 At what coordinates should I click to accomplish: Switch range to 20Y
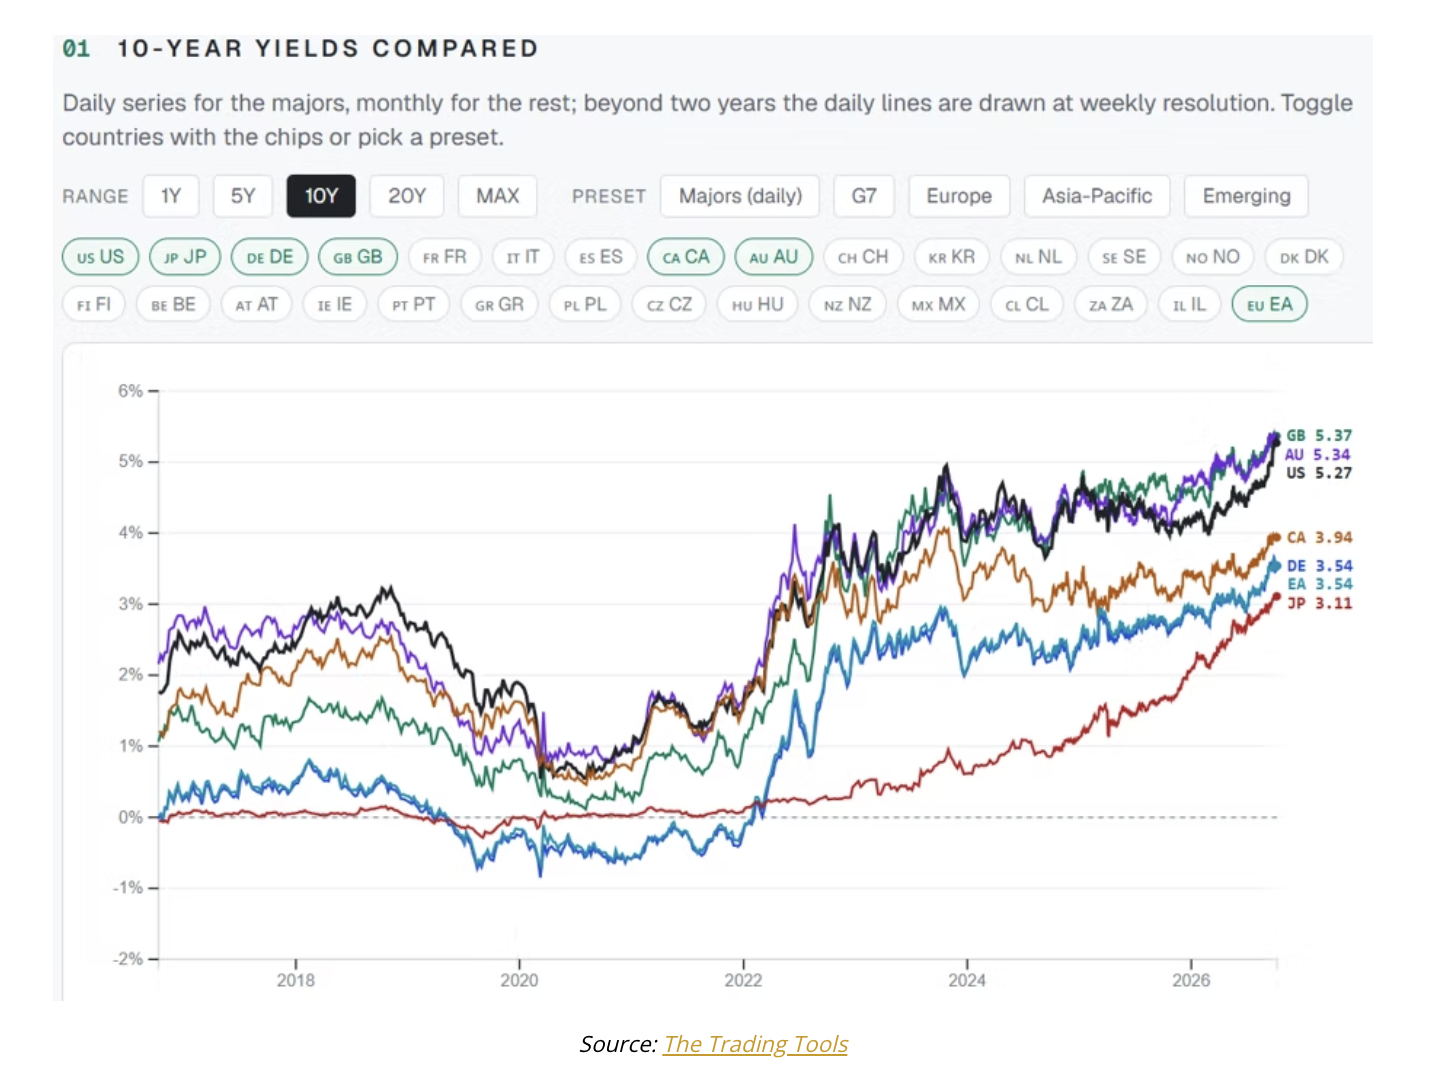tap(407, 196)
